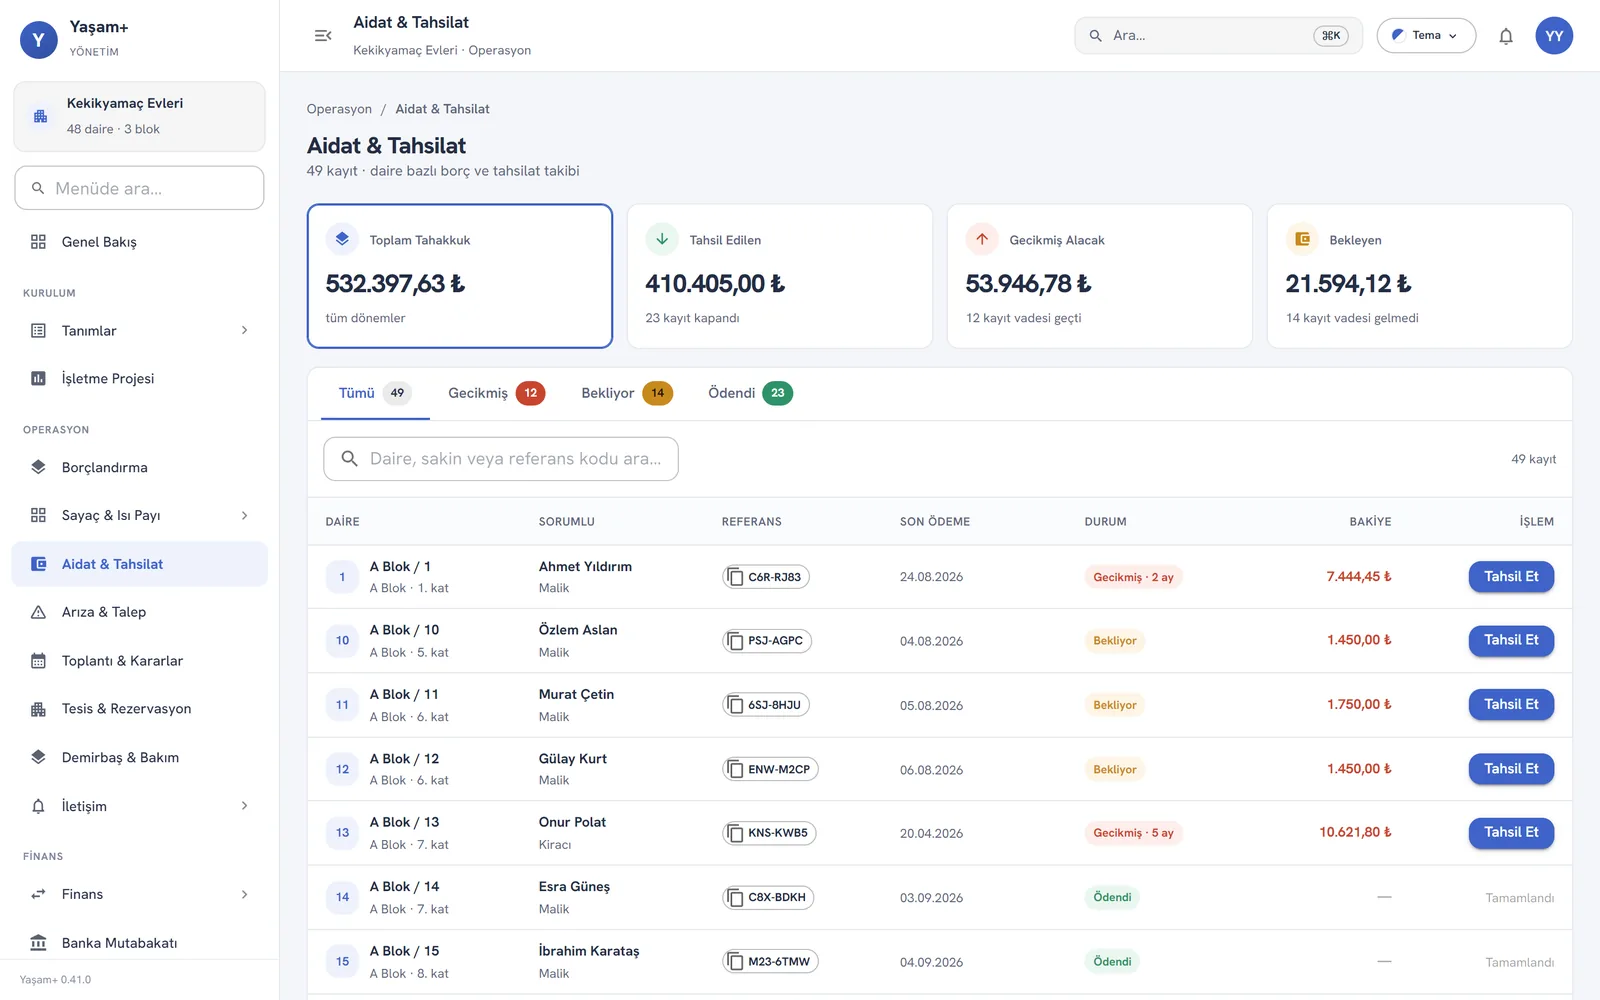This screenshot has height=1000, width=1600.
Task: Switch to the Ödendi tab
Action: 750,393
